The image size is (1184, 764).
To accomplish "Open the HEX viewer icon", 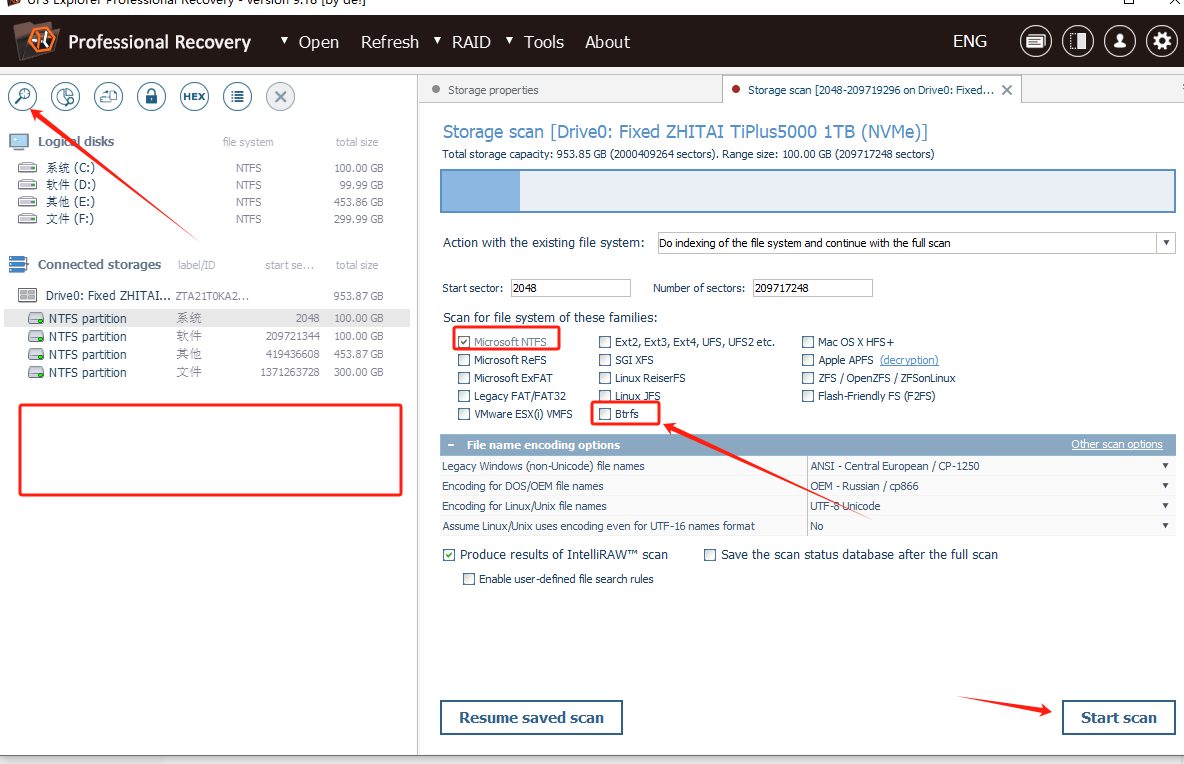I will coord(195,97).
